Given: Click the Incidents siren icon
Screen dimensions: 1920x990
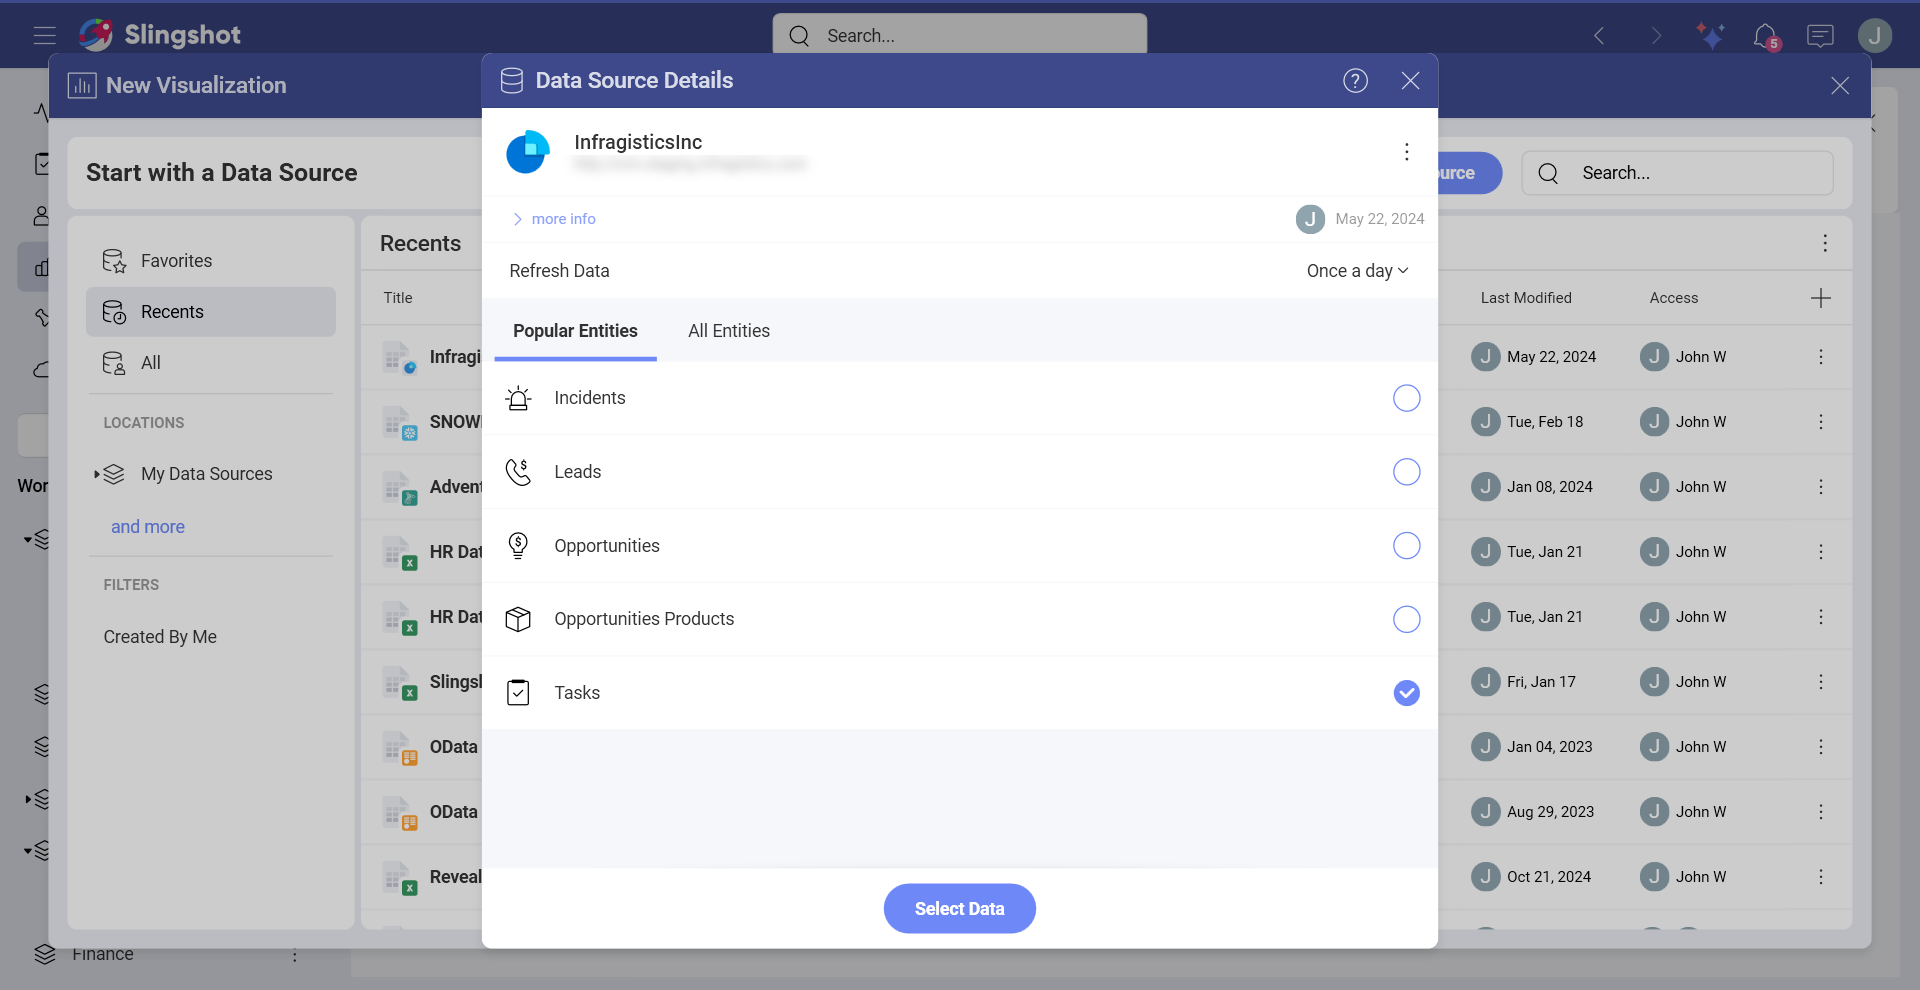Looking at the screenshot, I should tap(518, 398).
